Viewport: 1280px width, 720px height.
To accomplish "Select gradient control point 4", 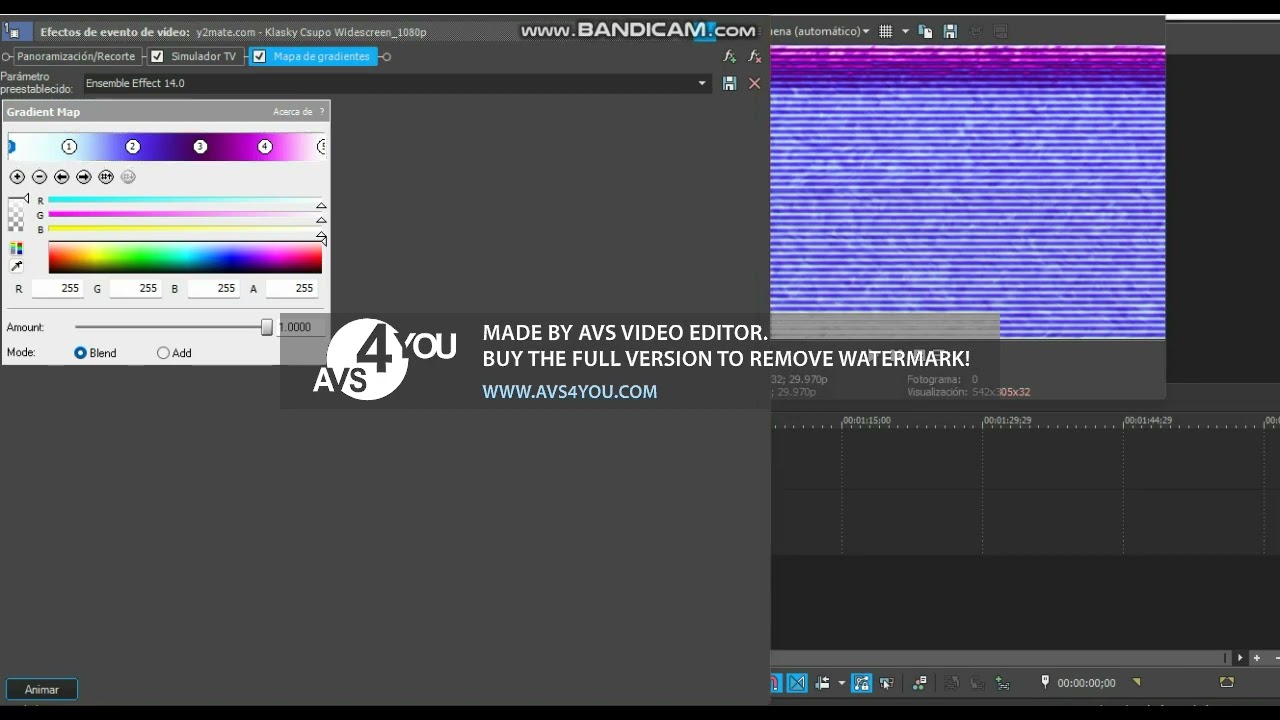I will pos(265,147).
